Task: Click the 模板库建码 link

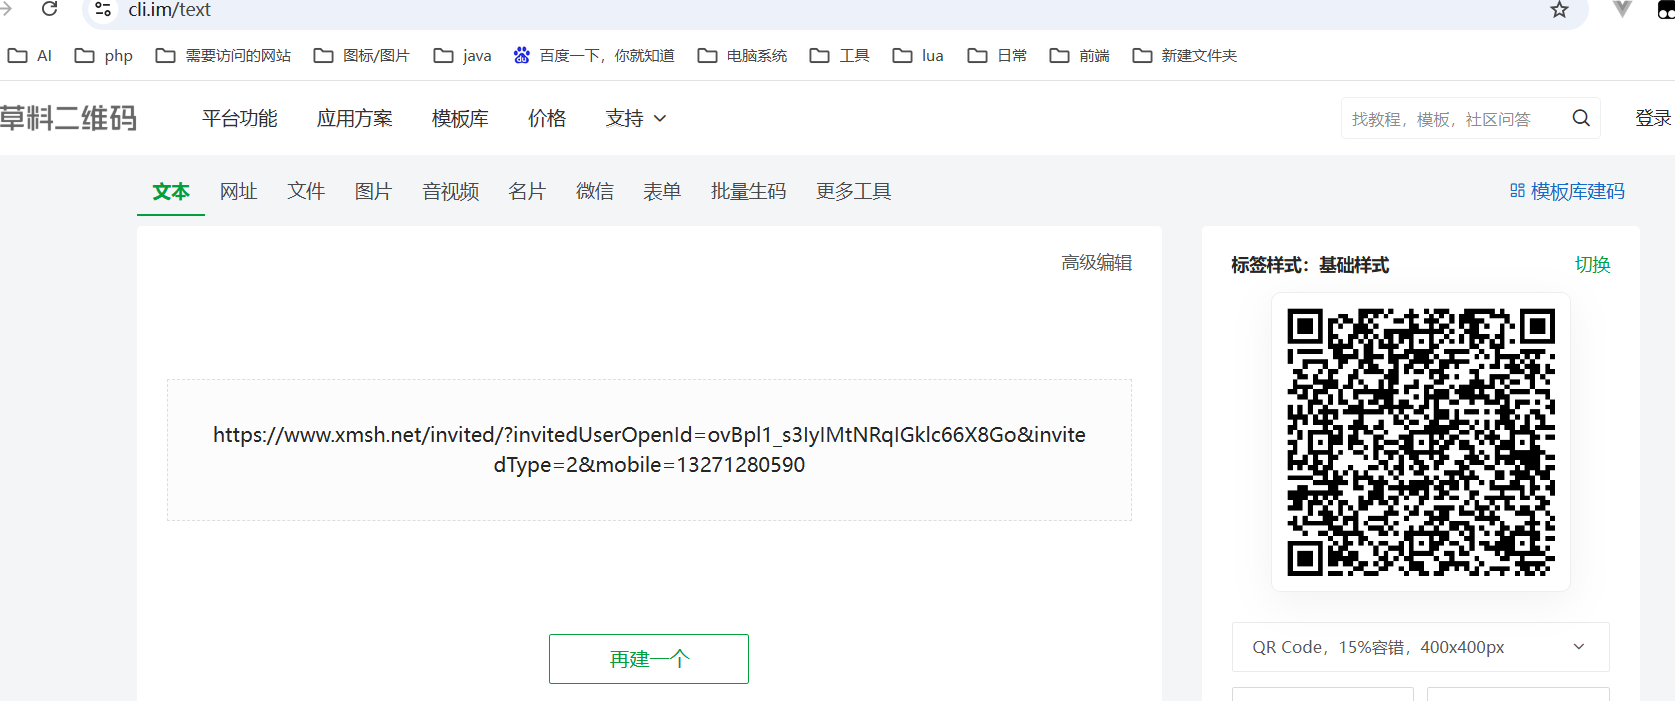Action: pyautogui.click(x=1567, y=191)
